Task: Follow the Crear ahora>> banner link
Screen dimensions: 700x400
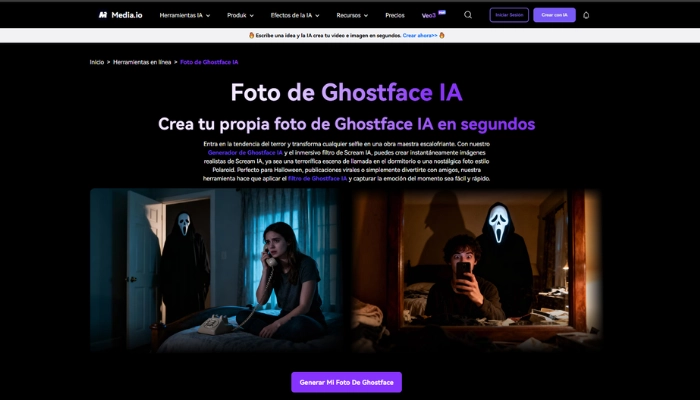Action: pyautogui.click(x=420, y=35)
